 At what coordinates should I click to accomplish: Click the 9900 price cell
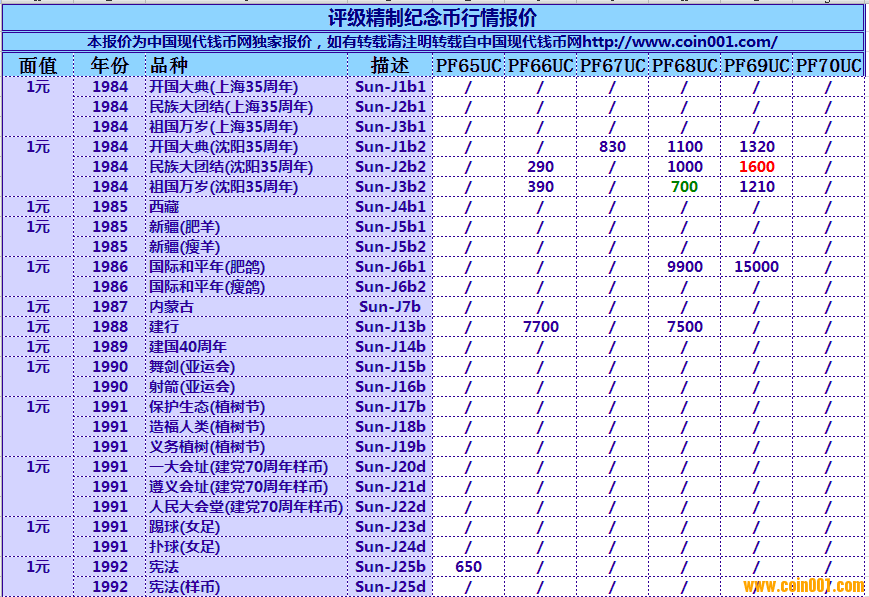(x=685, y=267)
